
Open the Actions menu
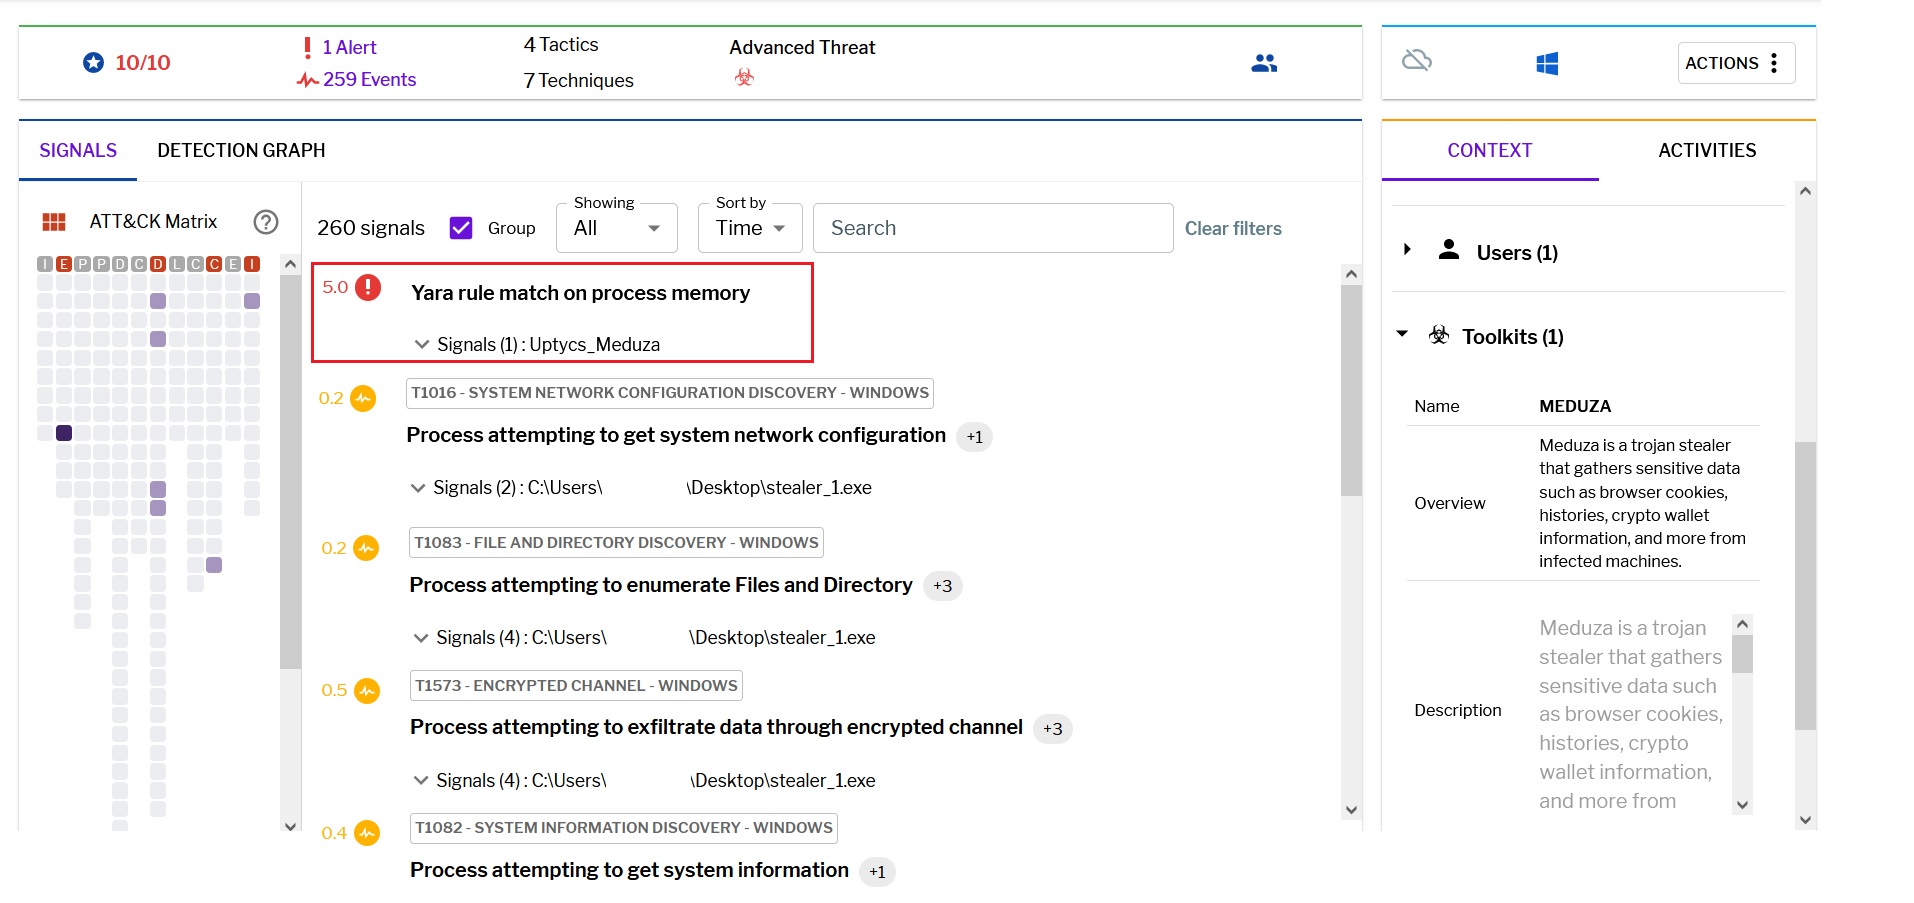[x=1734, y=62]
